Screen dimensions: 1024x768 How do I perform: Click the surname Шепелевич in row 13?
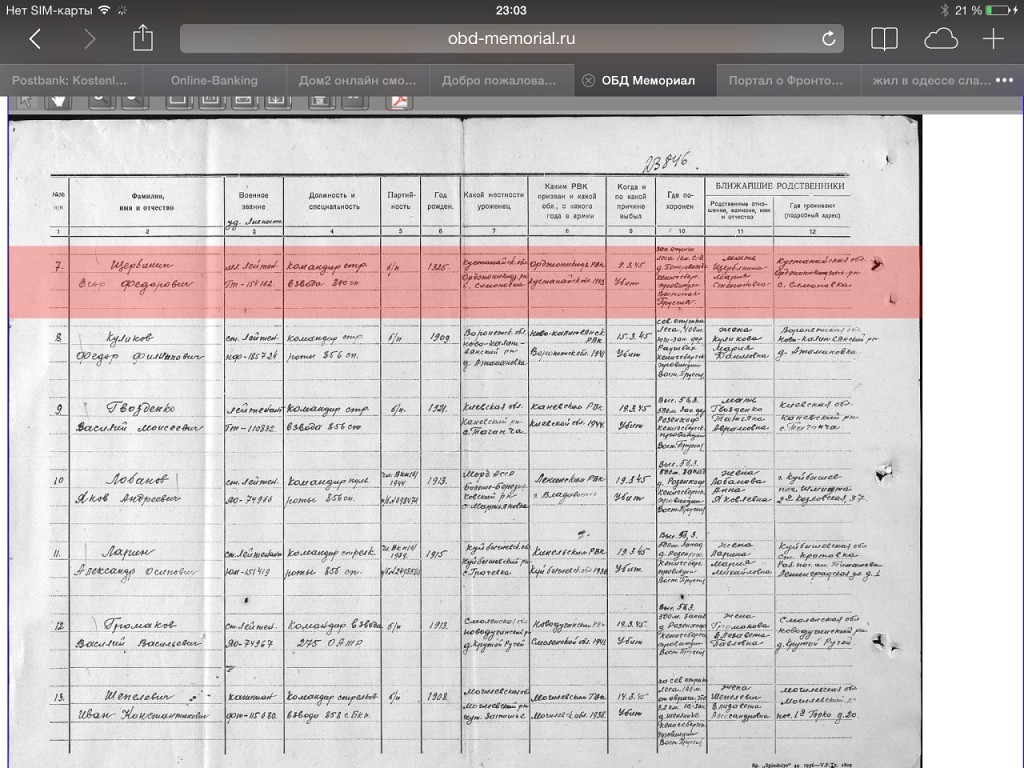point(138,696)
